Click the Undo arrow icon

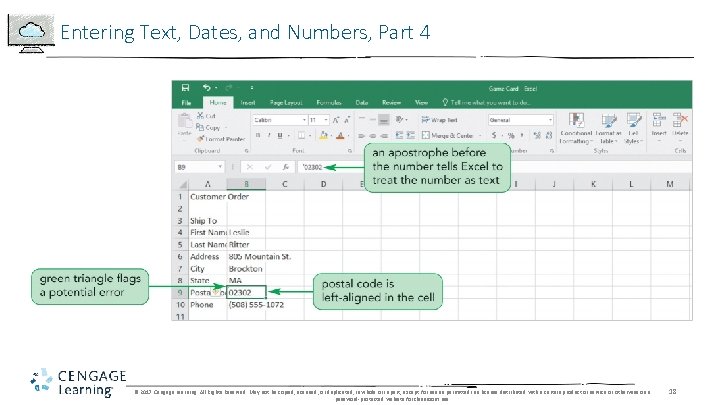click(x=207, y=88)
